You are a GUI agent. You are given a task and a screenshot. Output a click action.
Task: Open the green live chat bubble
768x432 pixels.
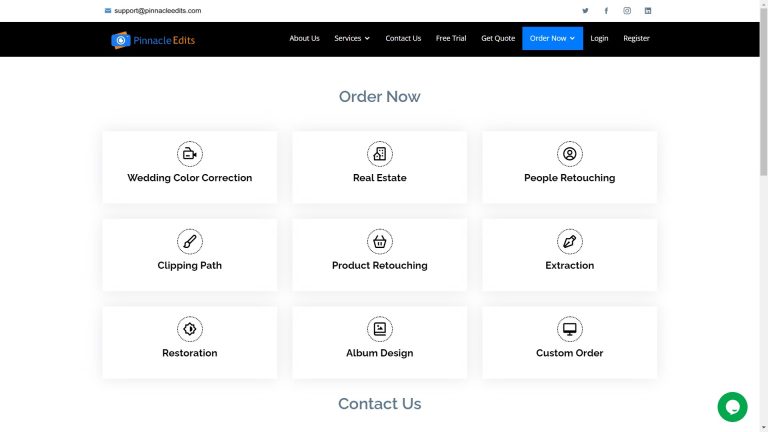click(x=732, y=406)
